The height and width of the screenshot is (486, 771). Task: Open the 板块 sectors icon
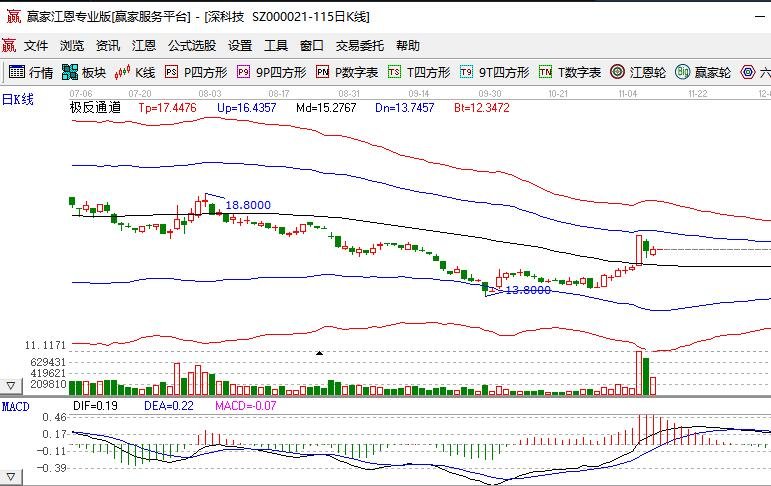70,72
